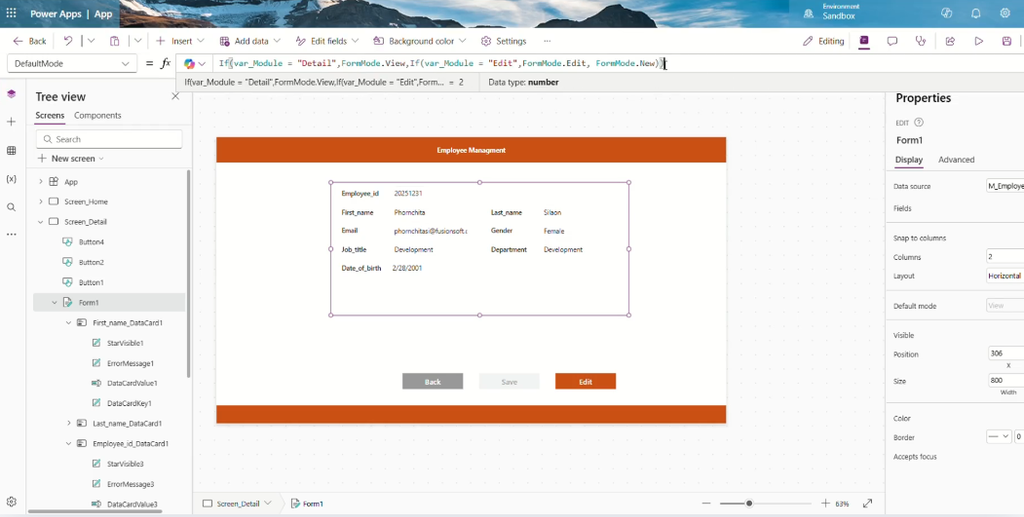
Task: Select Button4 in the tree
Action: pyautogui.click(x=91, y=242)
